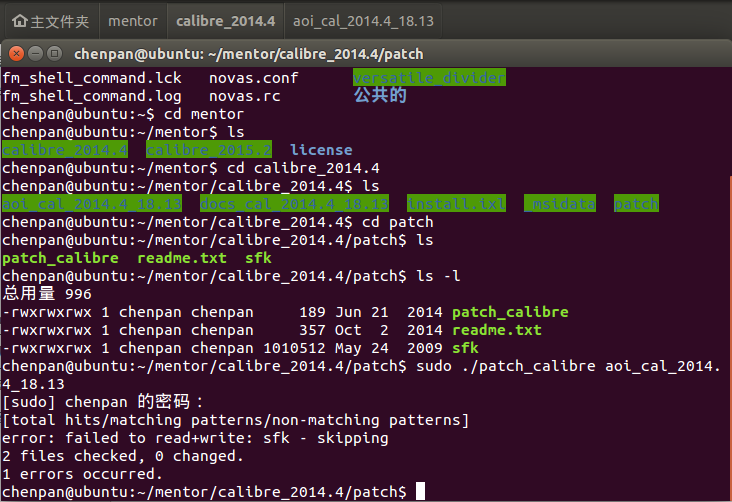The width and height of the screenshot is (732, 502).
Task: Open the 主文件夹 home breadcrumb
Action: click(50, 21)
